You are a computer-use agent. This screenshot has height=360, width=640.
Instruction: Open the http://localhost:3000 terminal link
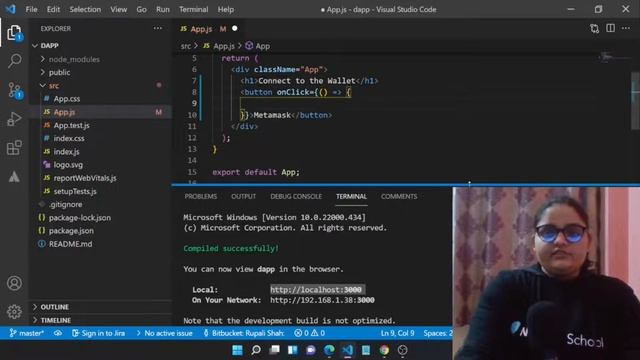click(316, 289)
